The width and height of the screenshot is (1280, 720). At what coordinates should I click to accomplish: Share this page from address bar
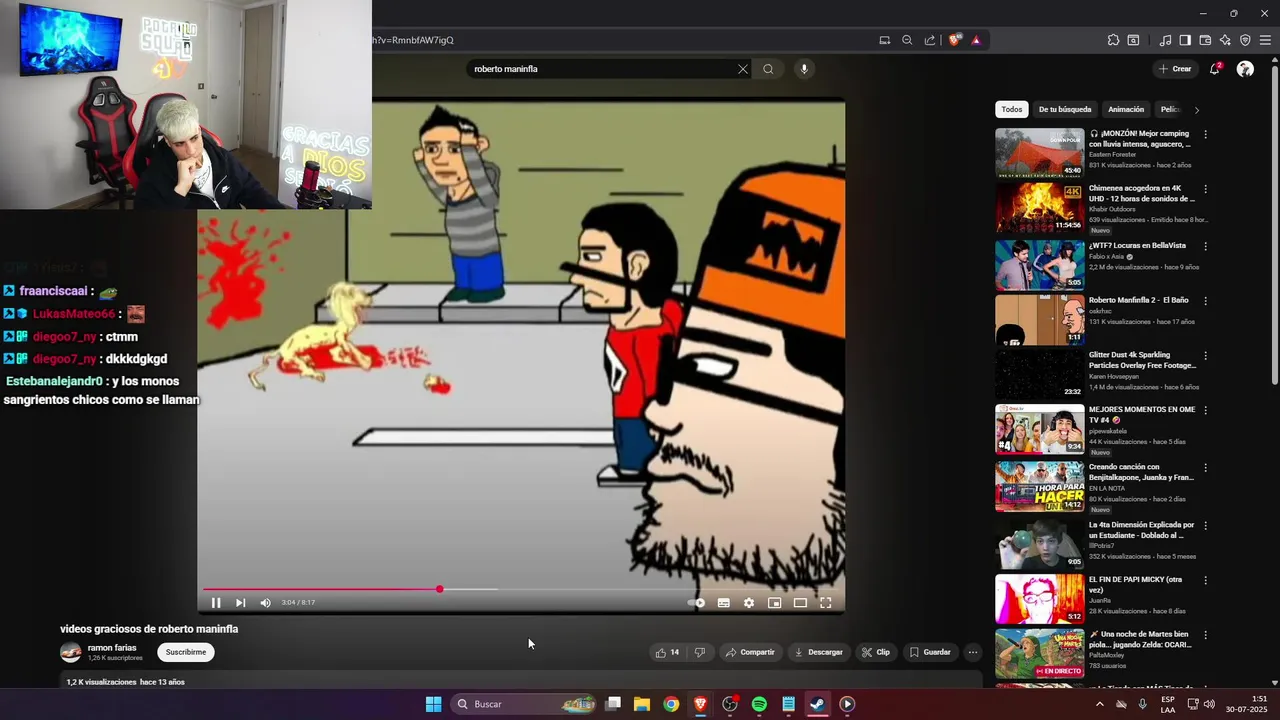click(930, 40)
